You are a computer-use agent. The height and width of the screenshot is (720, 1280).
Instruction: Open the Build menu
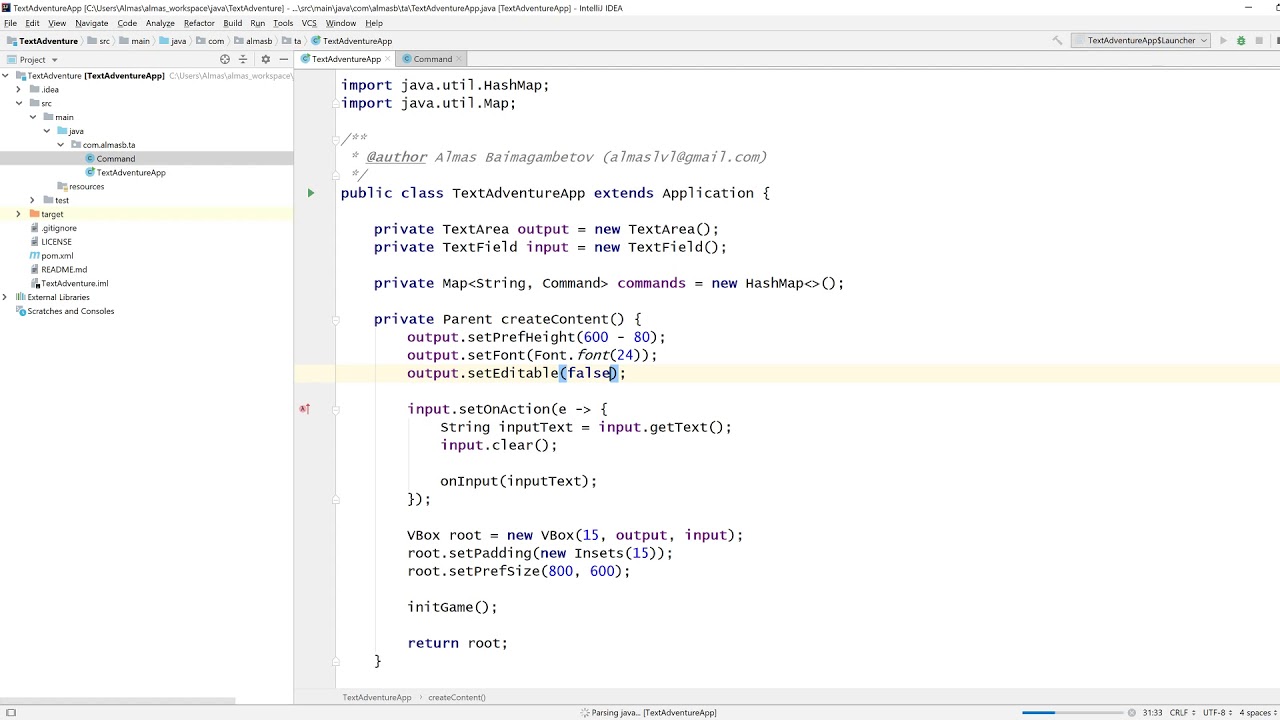[233, 23]
